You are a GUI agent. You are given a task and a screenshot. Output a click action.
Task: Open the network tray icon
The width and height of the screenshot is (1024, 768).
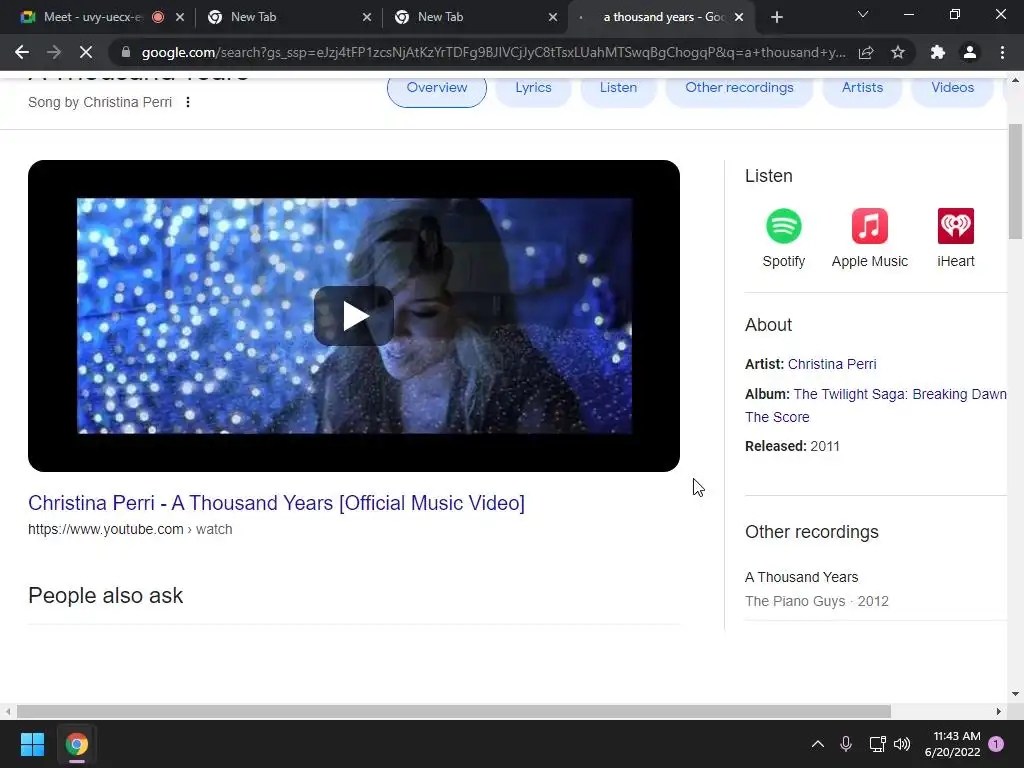[x=877, y=744]
